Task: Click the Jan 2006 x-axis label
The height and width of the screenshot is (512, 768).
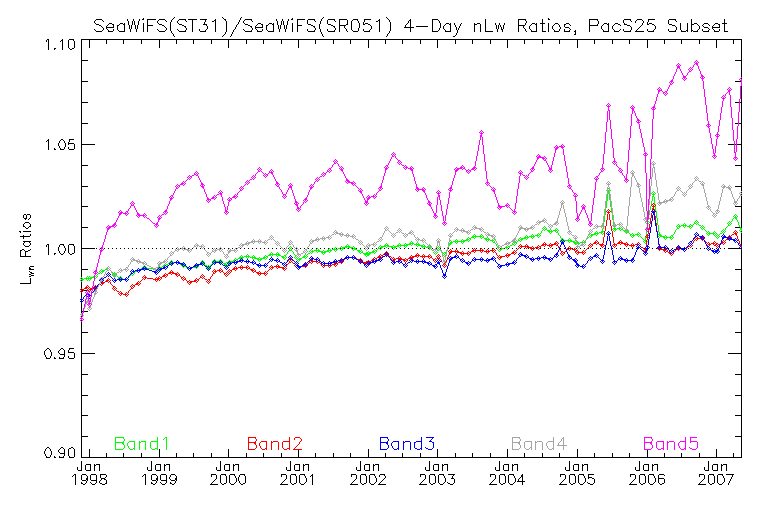Action: pos(647,473)
